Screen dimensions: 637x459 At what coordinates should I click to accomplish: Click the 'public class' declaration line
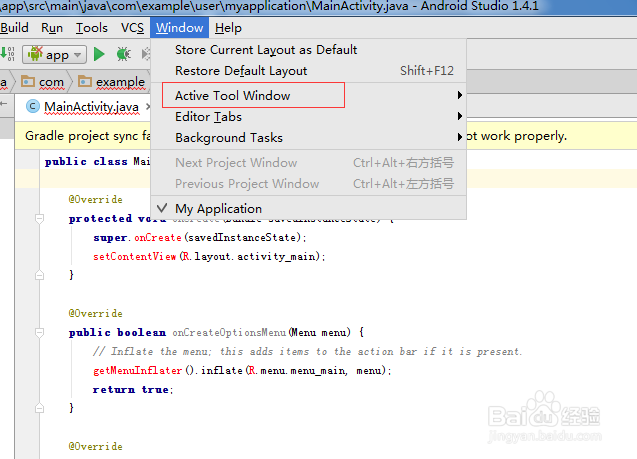point(98,162)
